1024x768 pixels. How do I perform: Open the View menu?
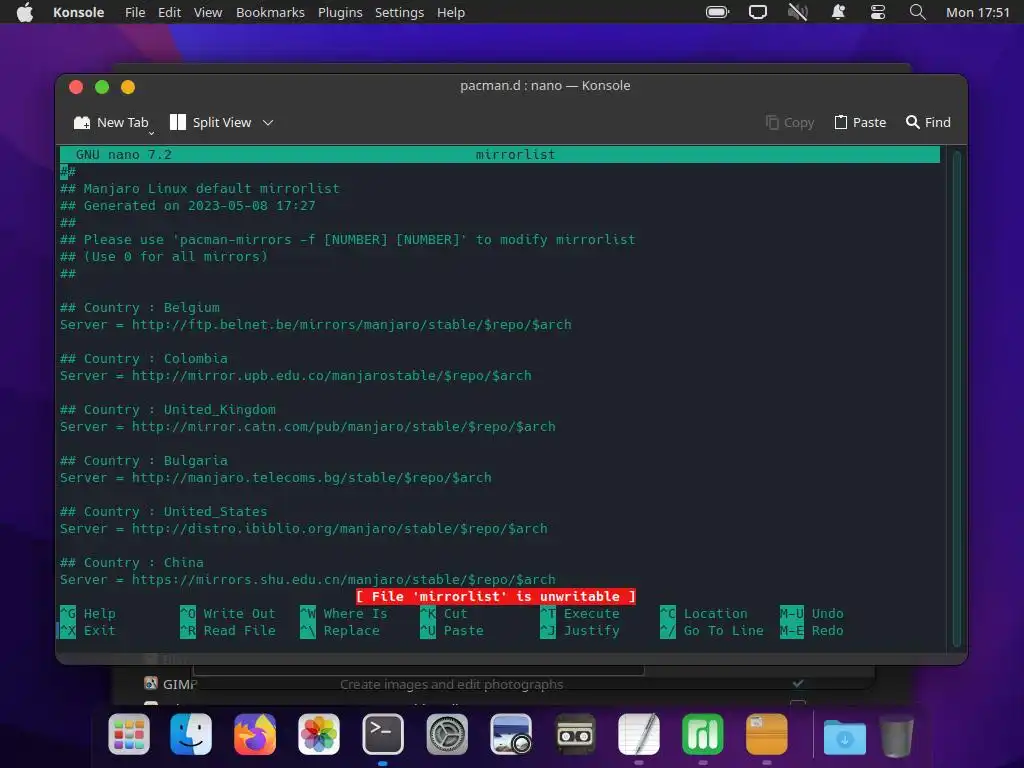(208, 12)
